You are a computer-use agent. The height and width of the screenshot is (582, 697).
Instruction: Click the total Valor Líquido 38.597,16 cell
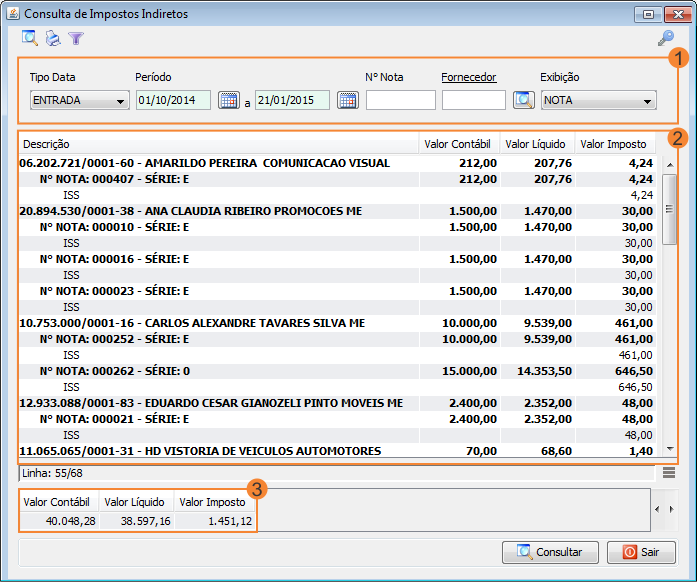137,521
